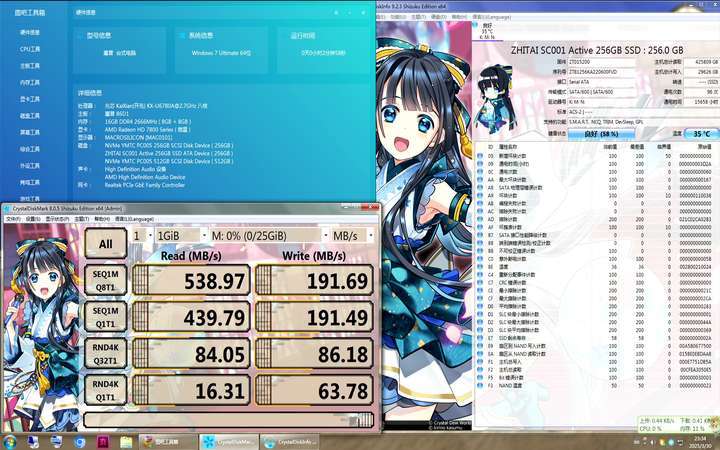Open CrystalDiskMark 文件(F) menu
720x450 pixels.
(x=13, y=219)
